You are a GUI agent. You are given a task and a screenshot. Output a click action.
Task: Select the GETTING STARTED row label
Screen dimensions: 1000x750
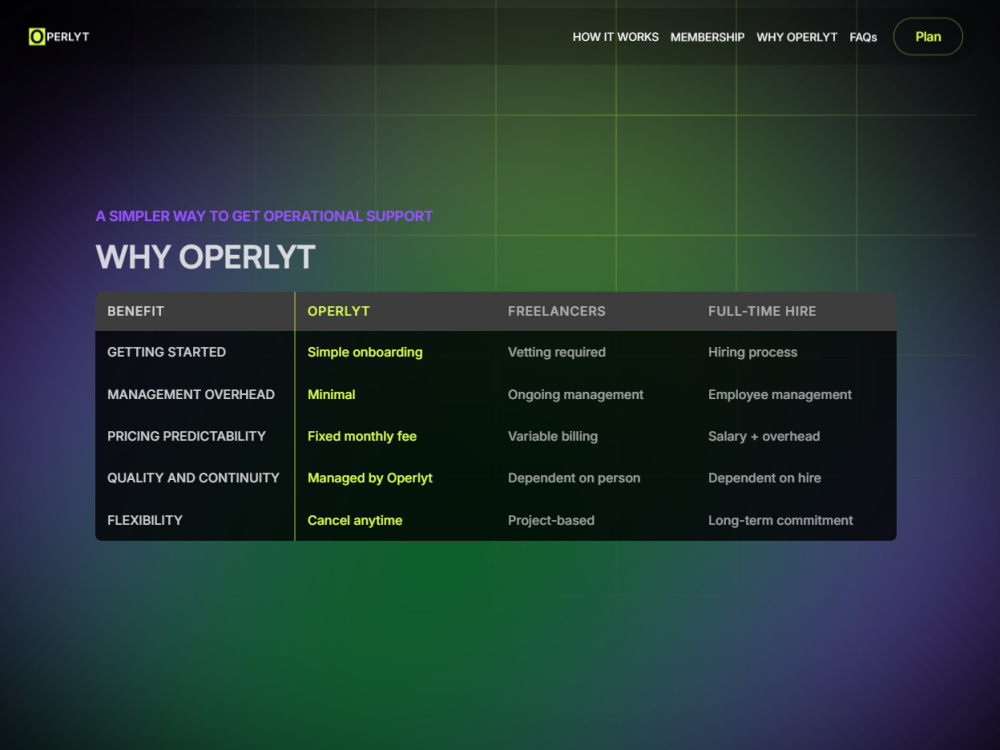166,352
